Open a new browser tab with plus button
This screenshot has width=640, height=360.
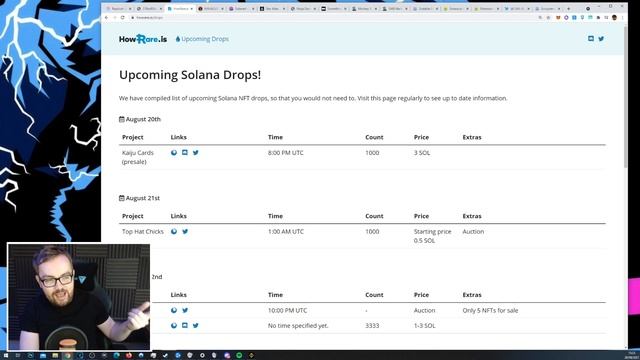point(569,9)
